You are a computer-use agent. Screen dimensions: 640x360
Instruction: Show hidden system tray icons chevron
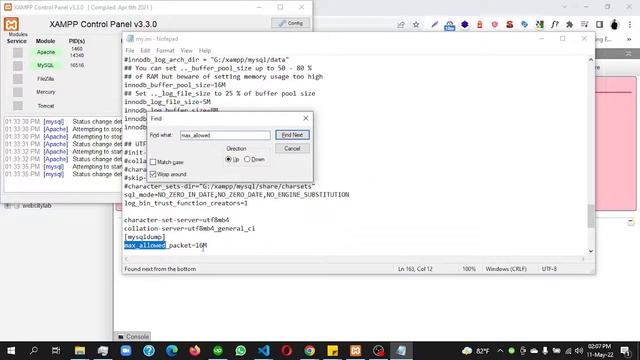(500, 351)
